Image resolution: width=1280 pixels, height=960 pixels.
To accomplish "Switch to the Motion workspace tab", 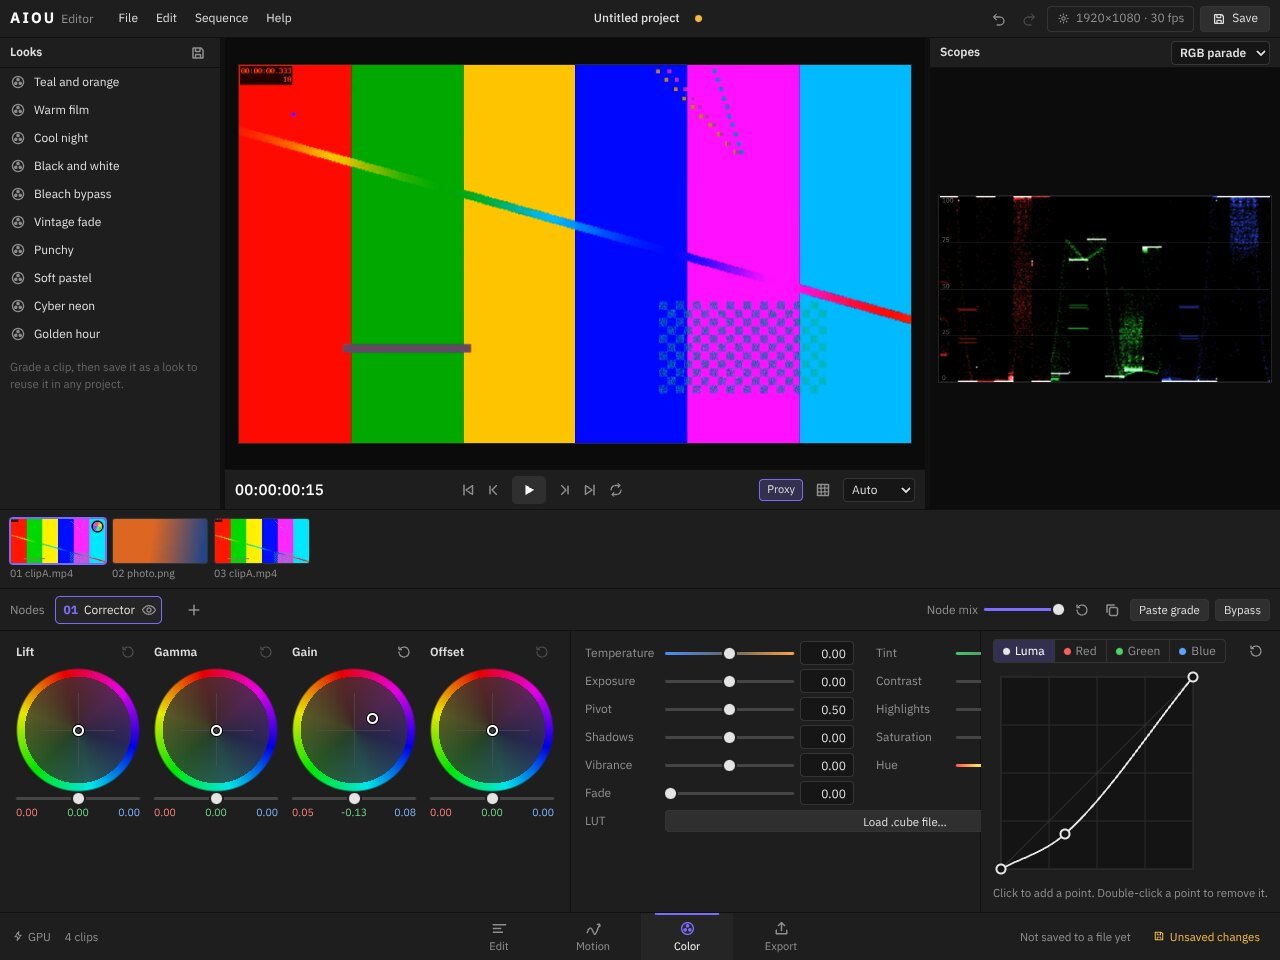I will pos(593,937).
